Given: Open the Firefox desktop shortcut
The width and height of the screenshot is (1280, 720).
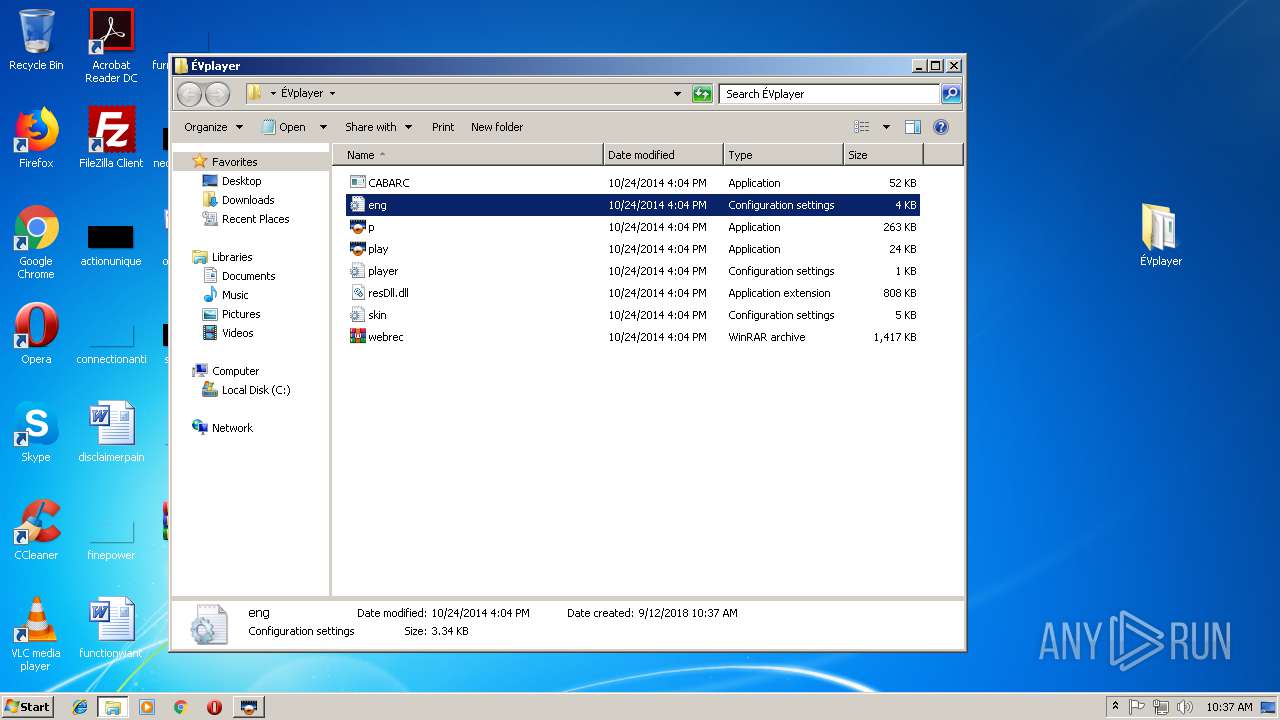Looking at the screenshot, I should (x=36, y=138).
